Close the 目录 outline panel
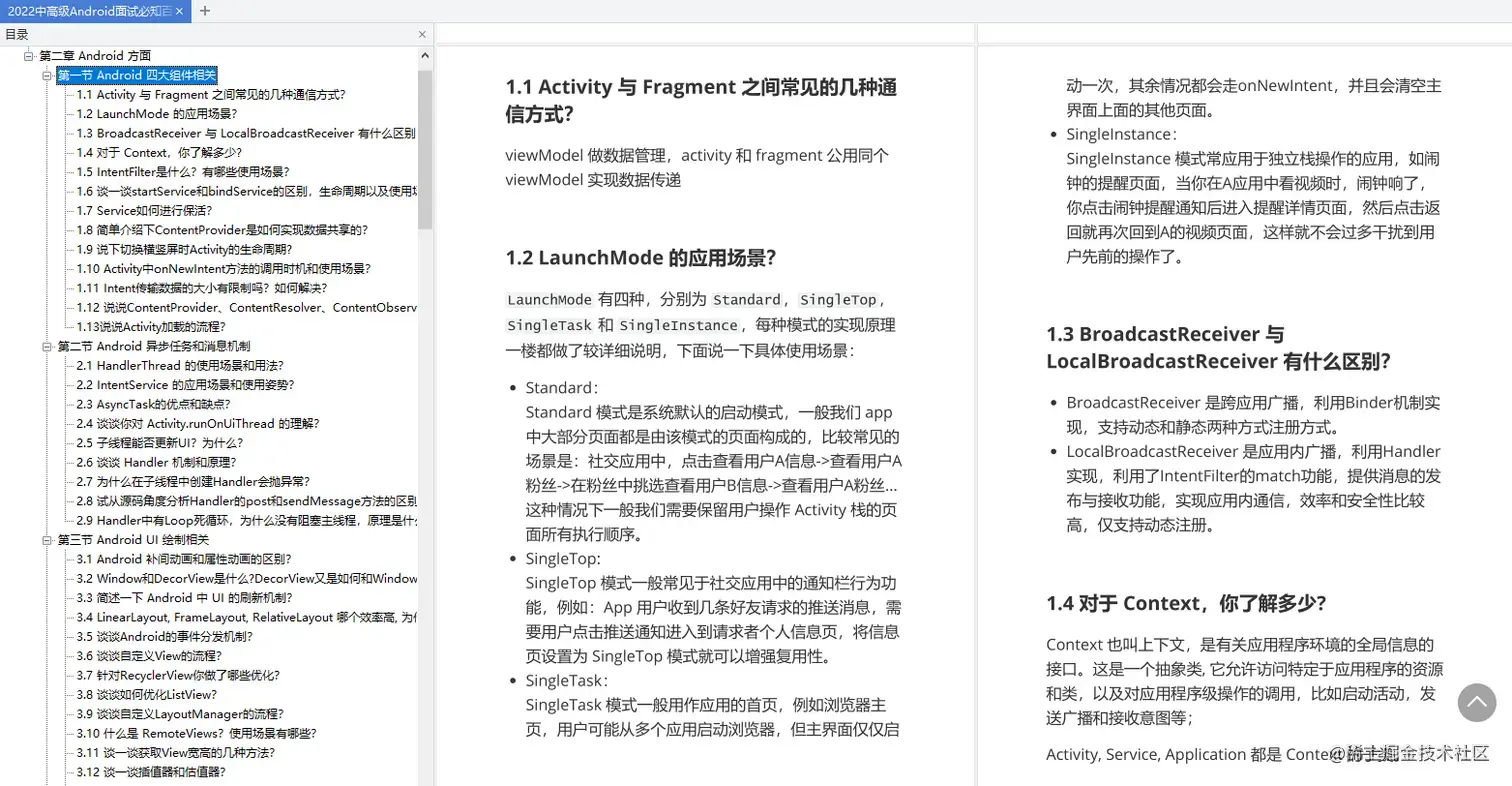 click(x=422, y=35)
